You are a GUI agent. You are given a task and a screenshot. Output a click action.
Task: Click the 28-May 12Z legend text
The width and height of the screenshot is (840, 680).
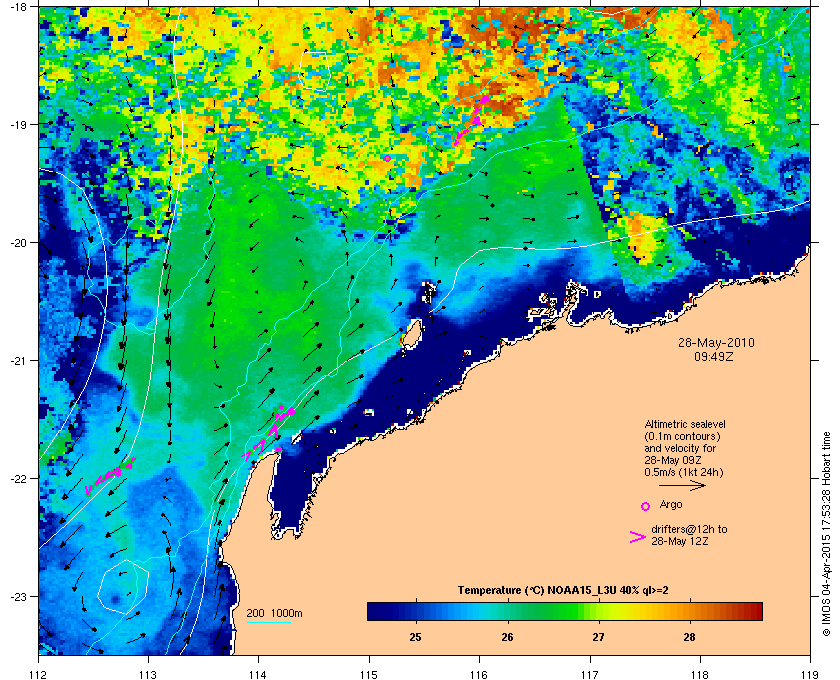click(680, 541)
